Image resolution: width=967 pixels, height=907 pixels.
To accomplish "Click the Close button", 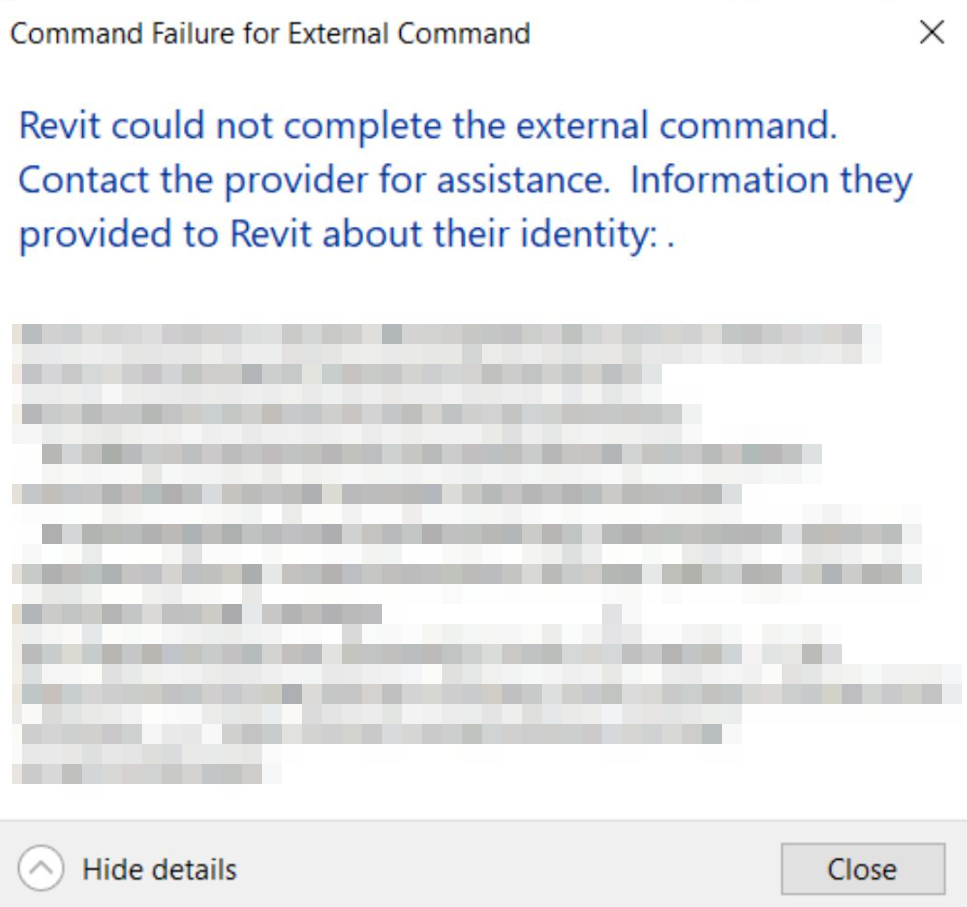I will (862, 869).
